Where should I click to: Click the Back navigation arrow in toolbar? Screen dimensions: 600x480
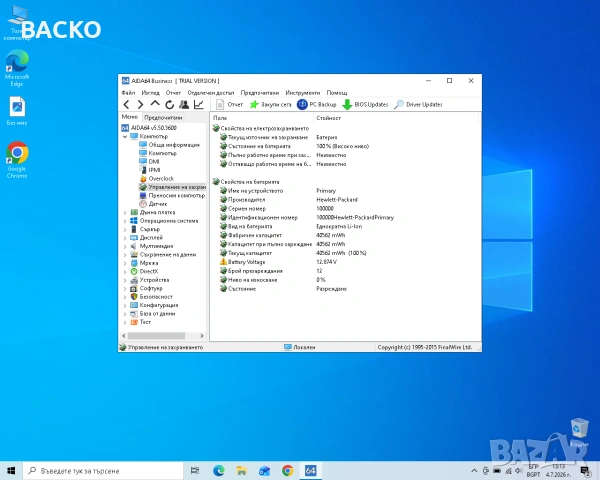pos(126,104)
